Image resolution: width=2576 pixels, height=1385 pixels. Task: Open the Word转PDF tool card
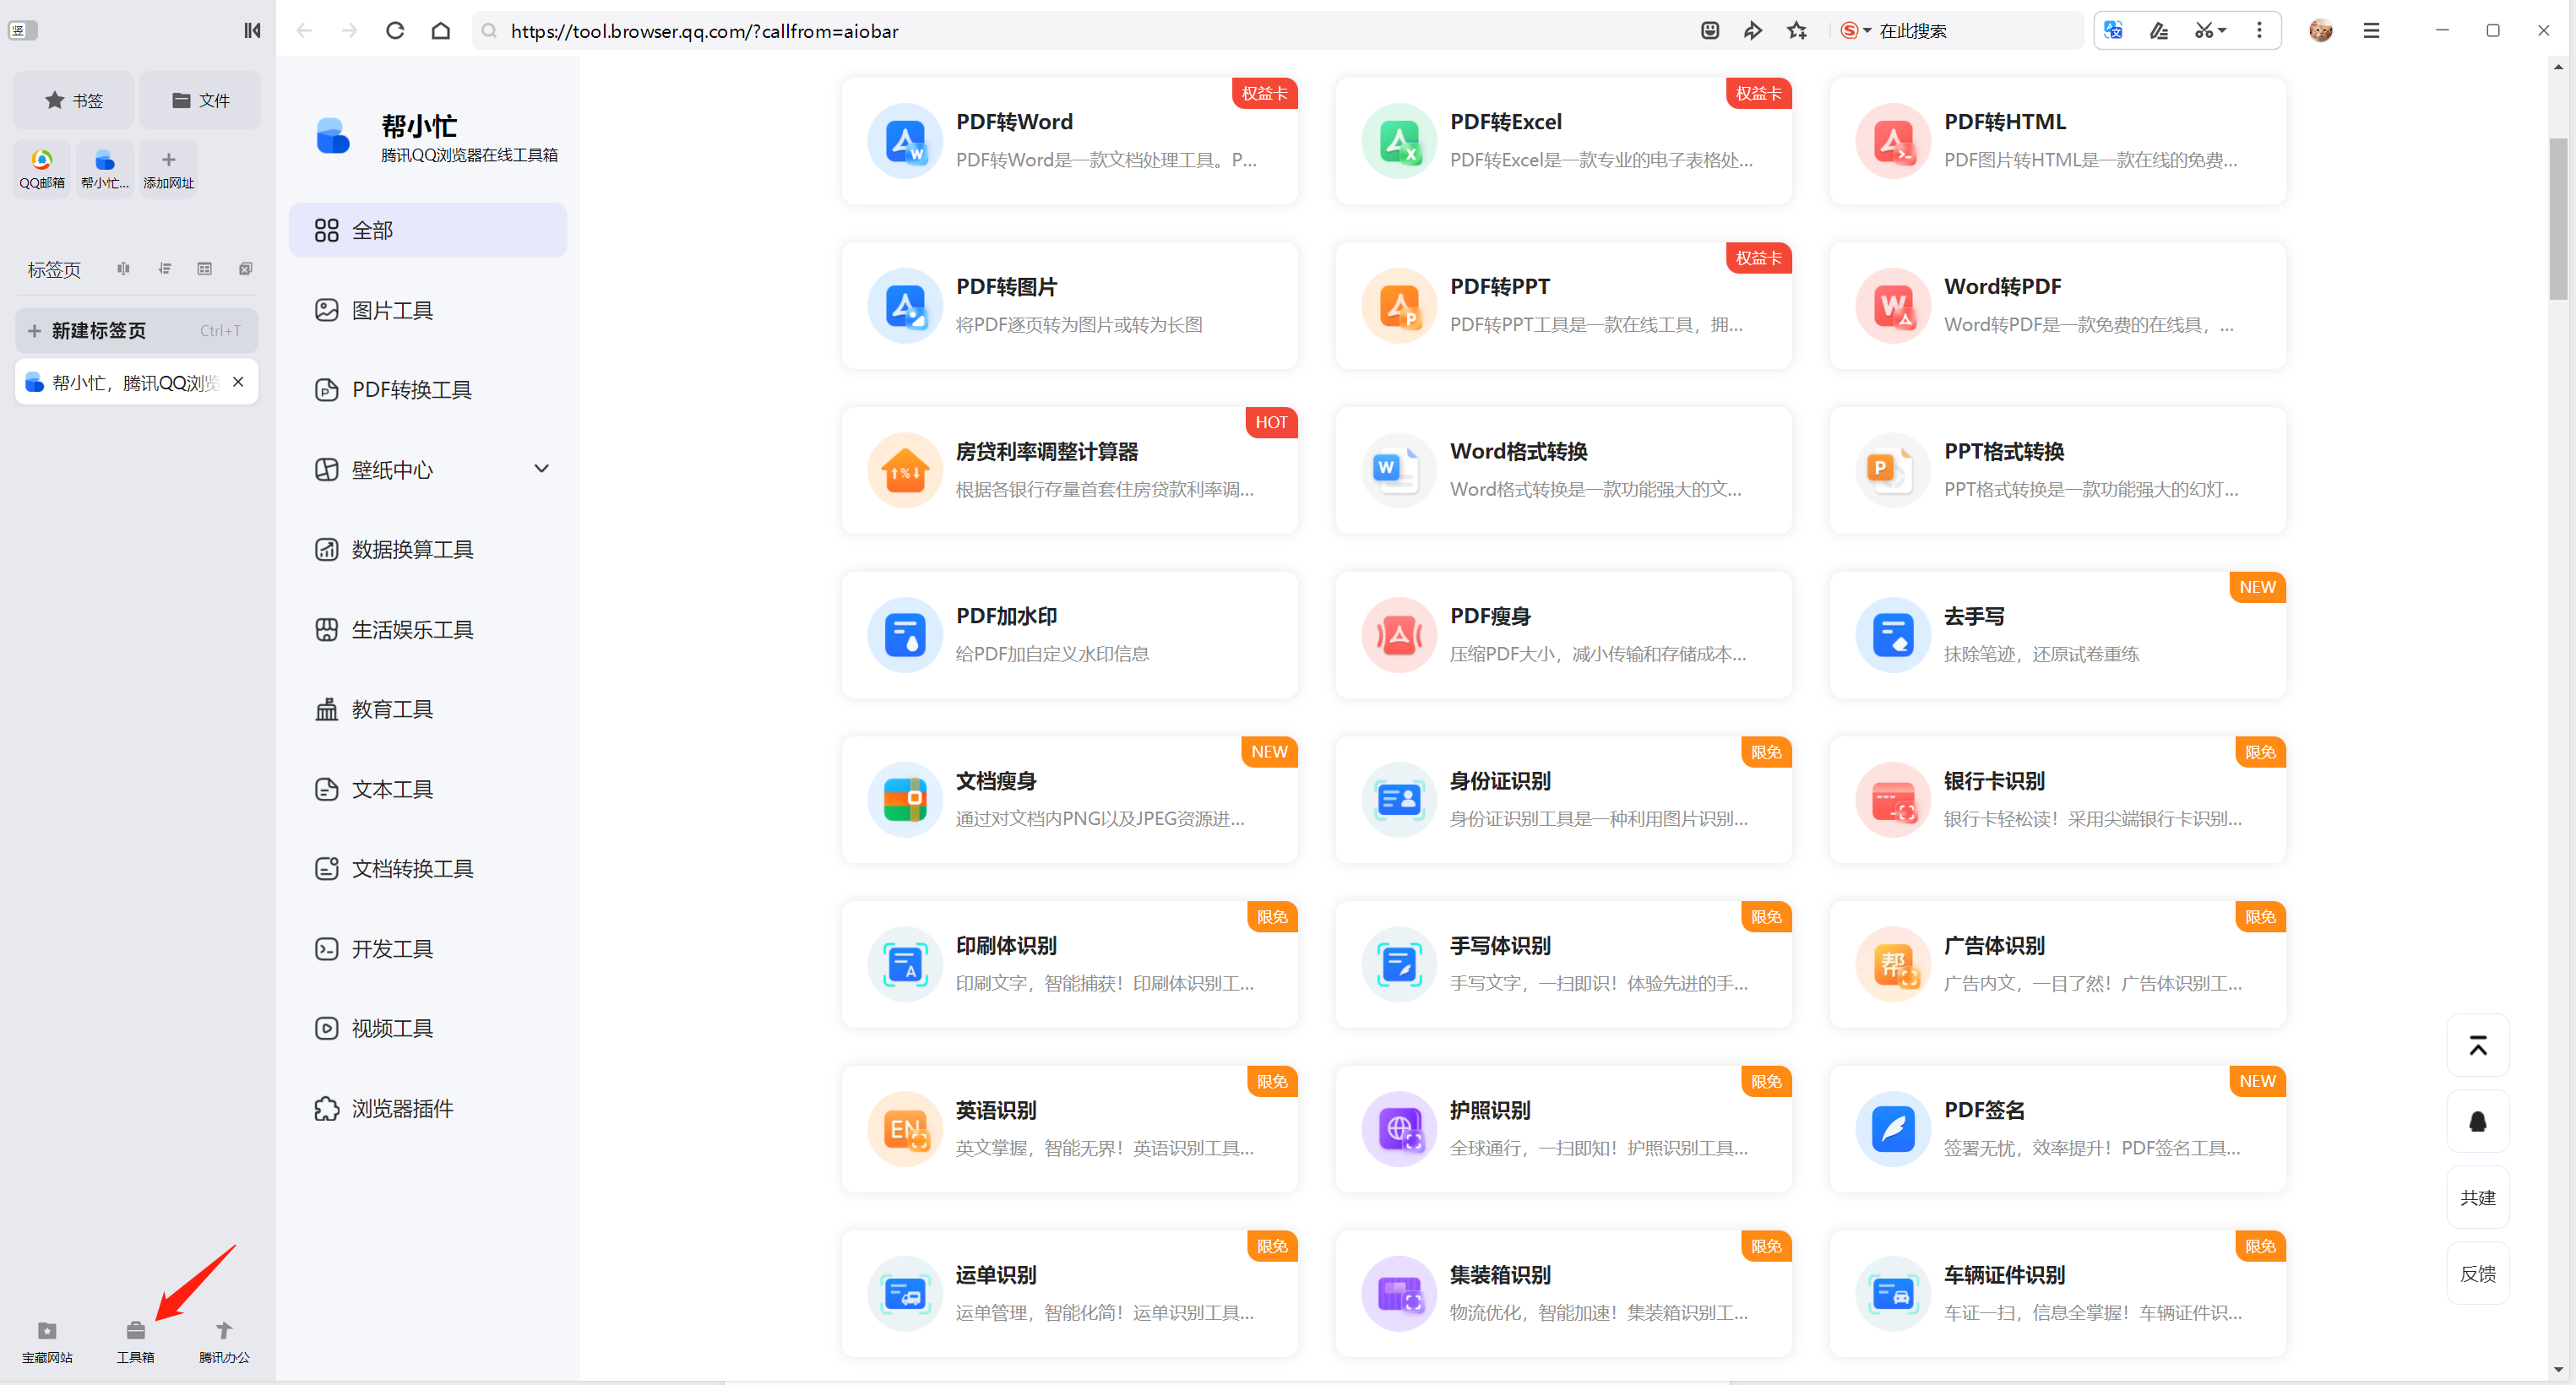click(2058, 306)
